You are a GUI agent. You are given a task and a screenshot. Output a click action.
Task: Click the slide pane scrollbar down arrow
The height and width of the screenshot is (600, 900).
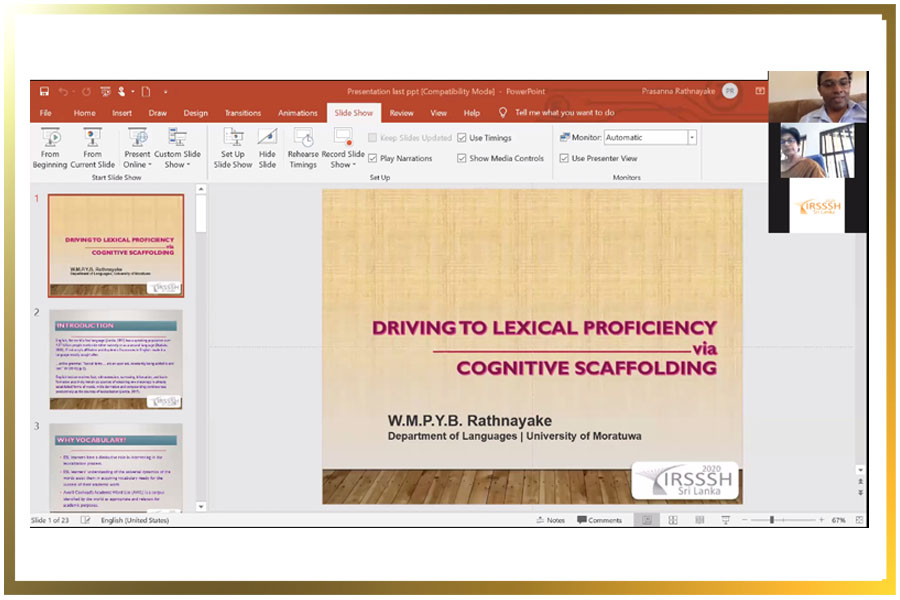(201, 506)
